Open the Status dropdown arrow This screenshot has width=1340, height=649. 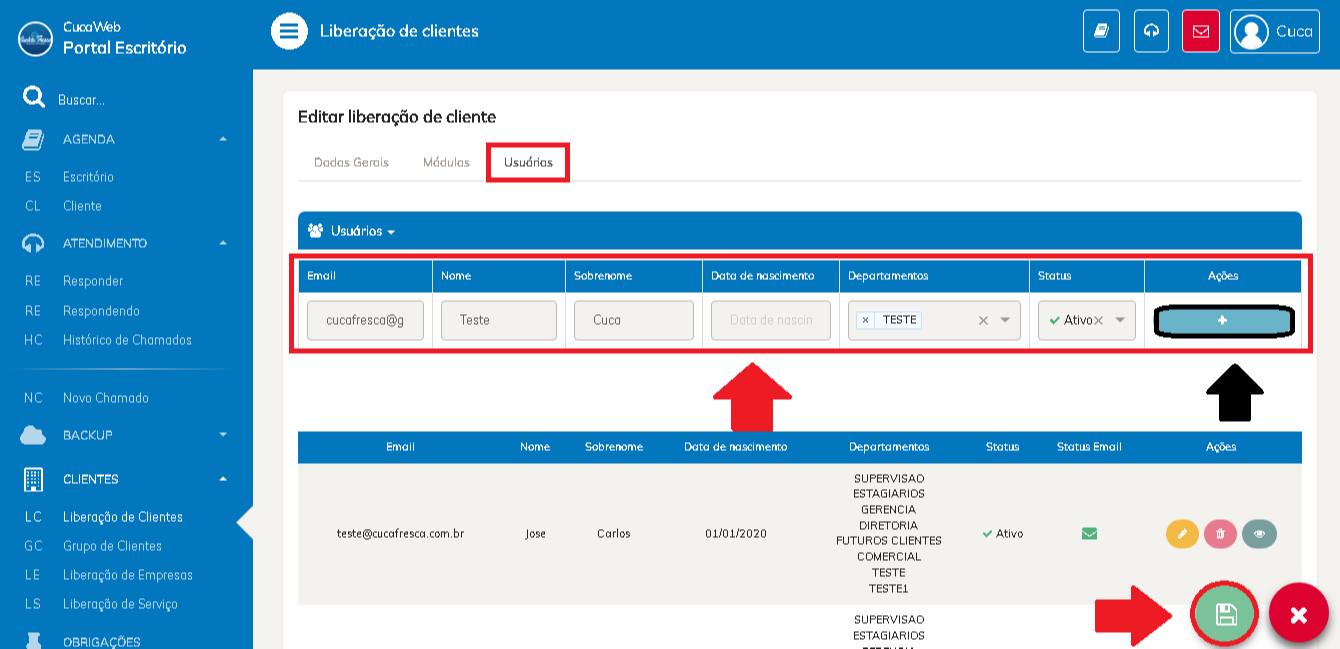[x=1120, y=320]
